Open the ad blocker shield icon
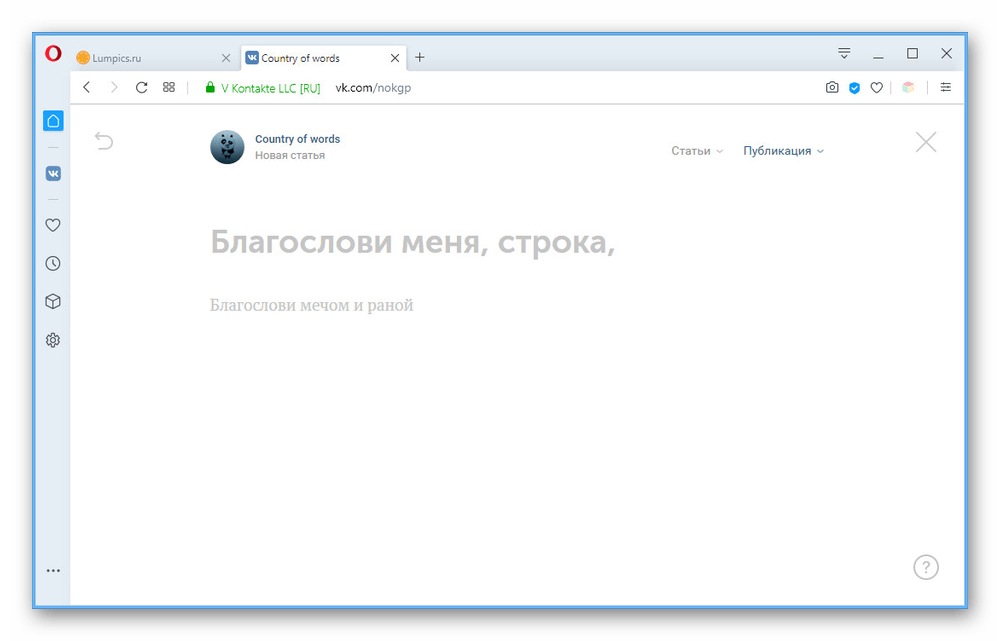This screenshot has height=641, width=1000. click(855, 88)
